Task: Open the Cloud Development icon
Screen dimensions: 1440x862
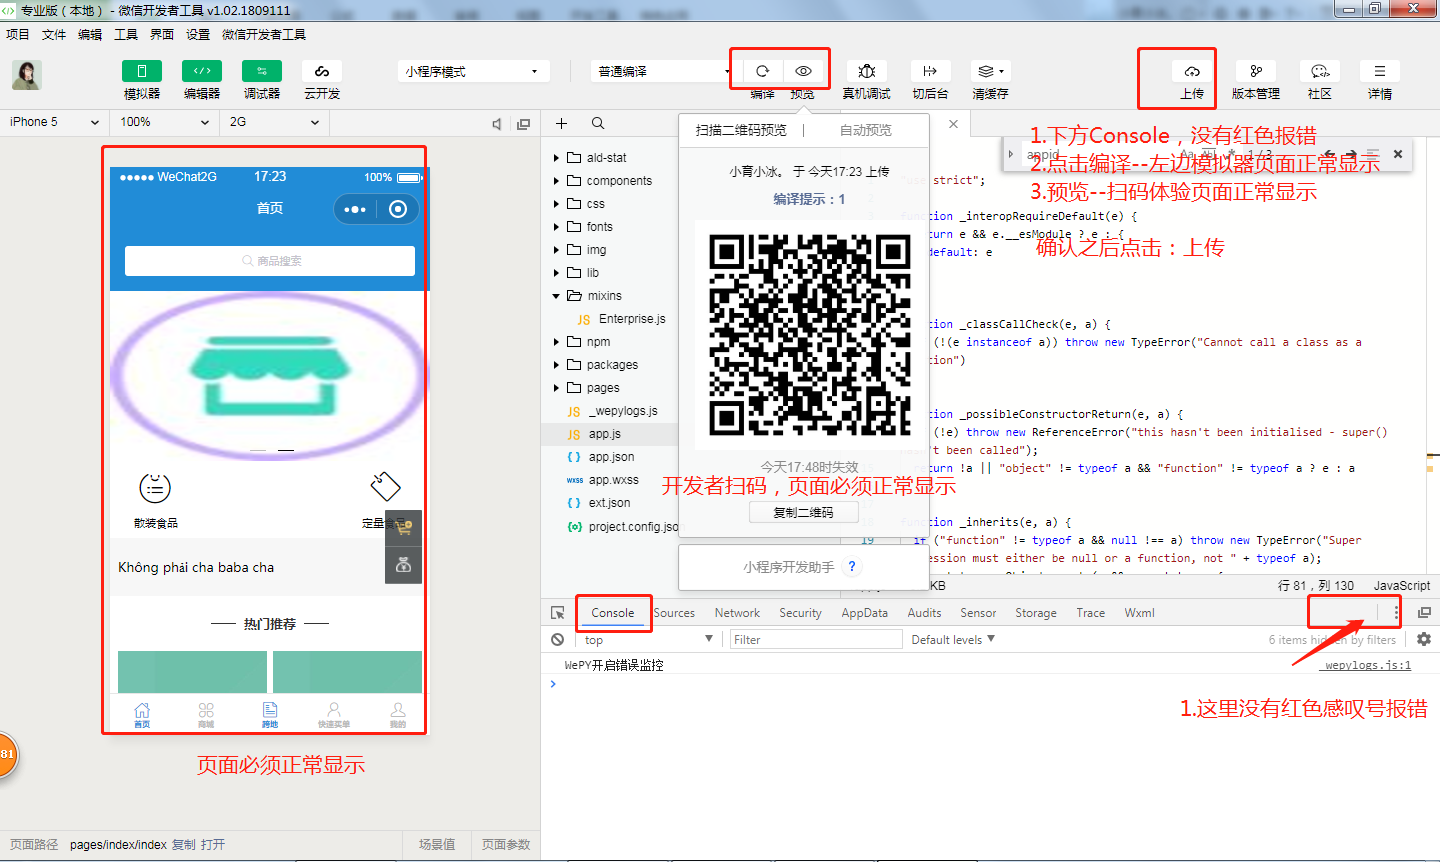Action: point(322,71)
